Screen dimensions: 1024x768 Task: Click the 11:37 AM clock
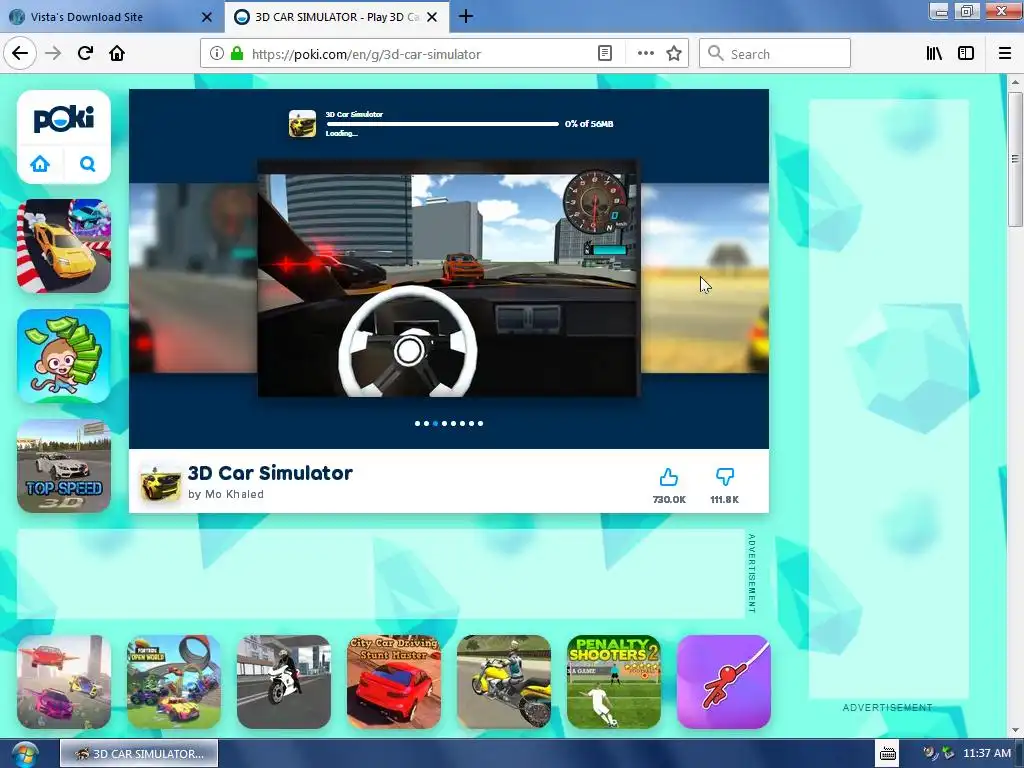pyautogui.click(x=987, y=754)
